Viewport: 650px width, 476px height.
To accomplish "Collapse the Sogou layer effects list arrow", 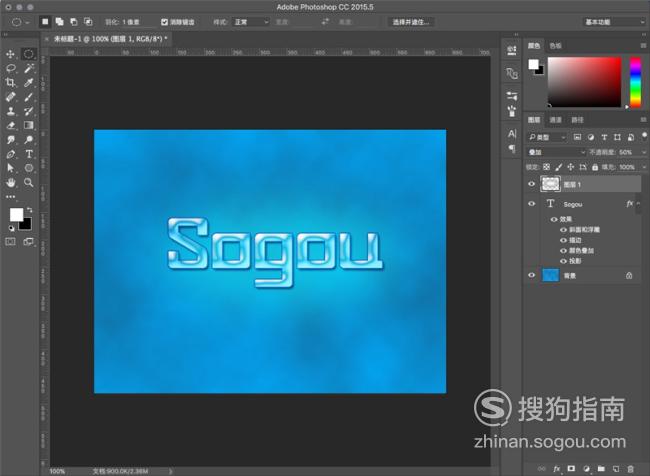I will [639, 204].
